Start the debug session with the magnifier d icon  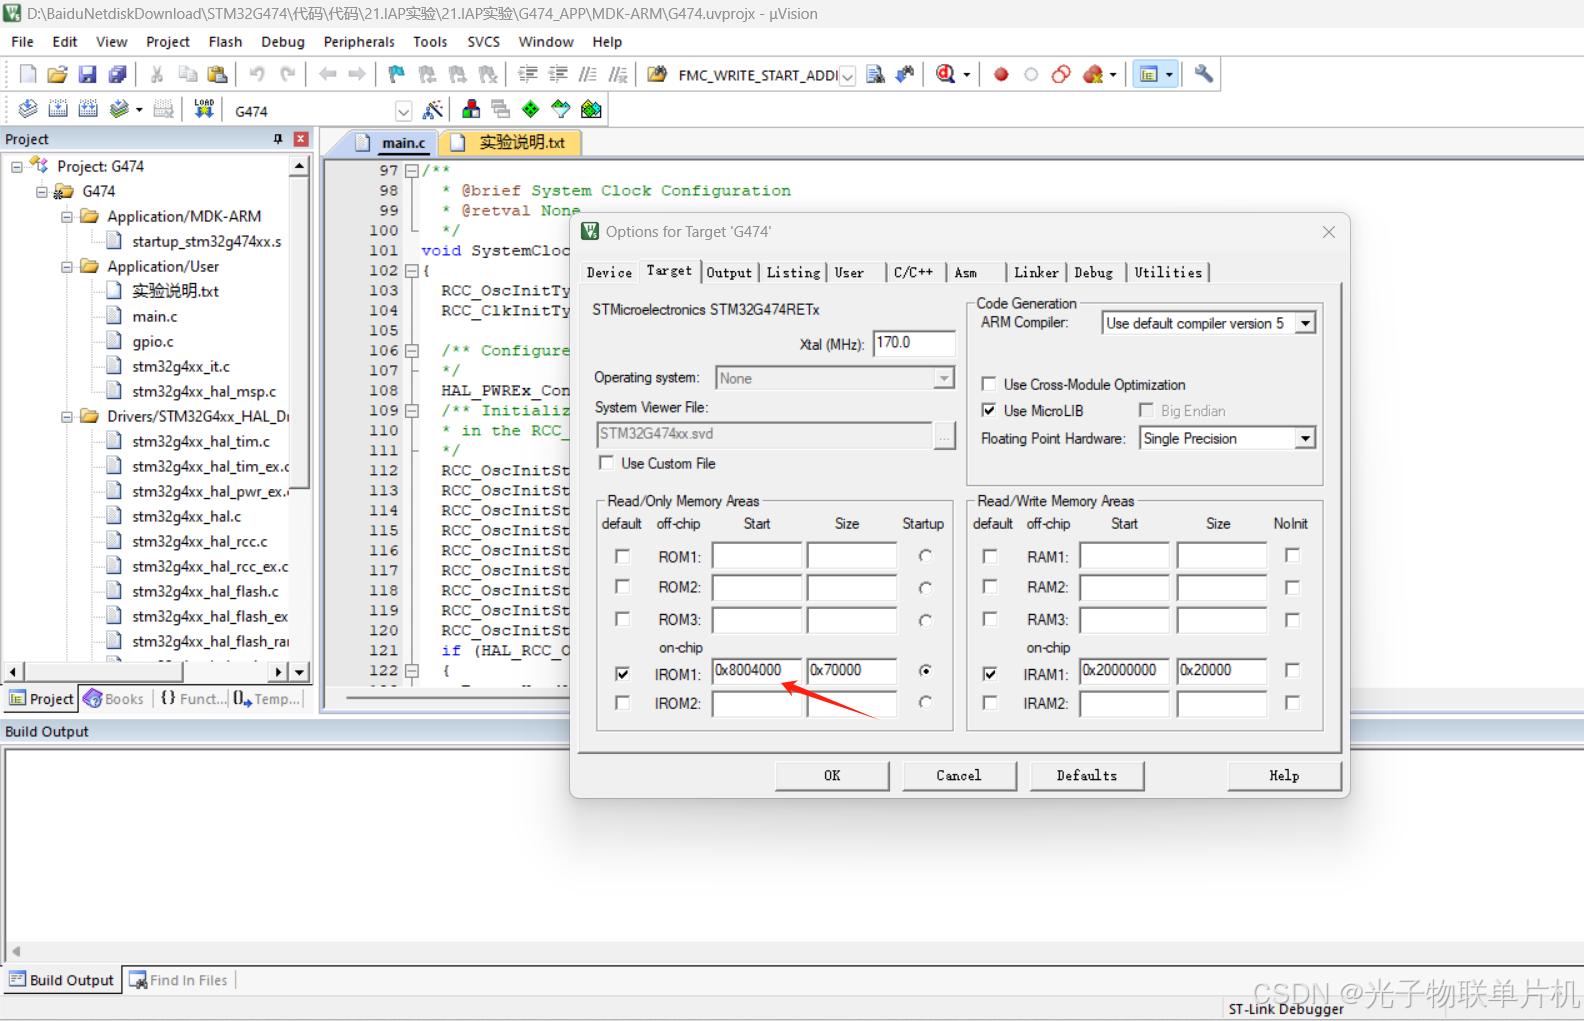point(945,74)
